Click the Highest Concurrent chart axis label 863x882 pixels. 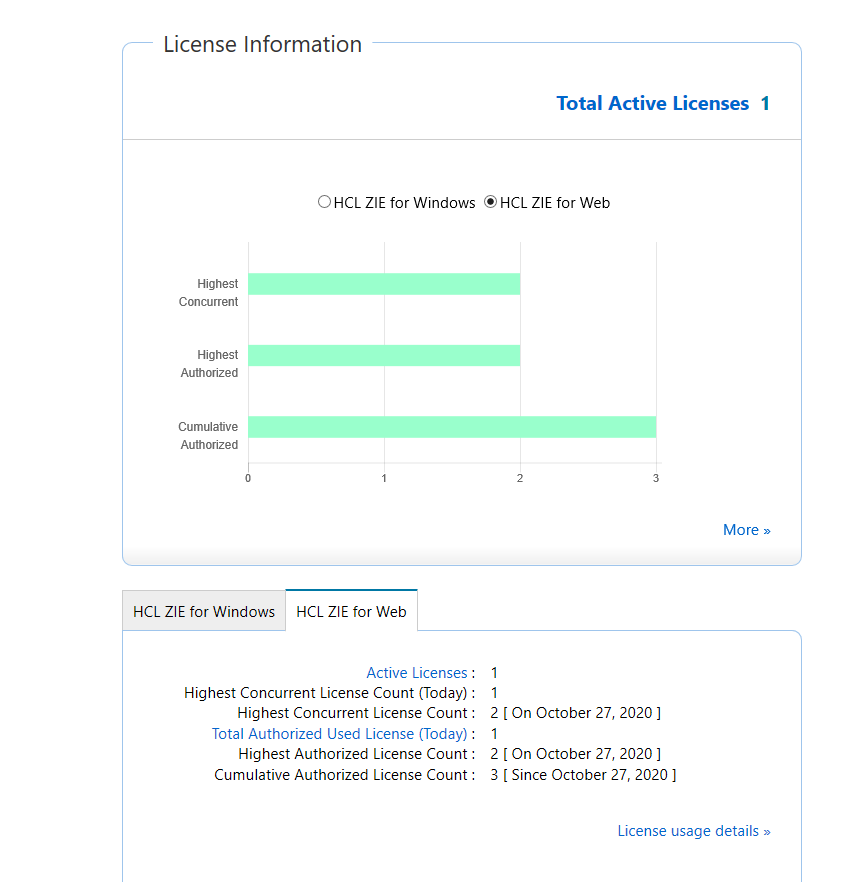pyautogui.click(x=208, y=292)
